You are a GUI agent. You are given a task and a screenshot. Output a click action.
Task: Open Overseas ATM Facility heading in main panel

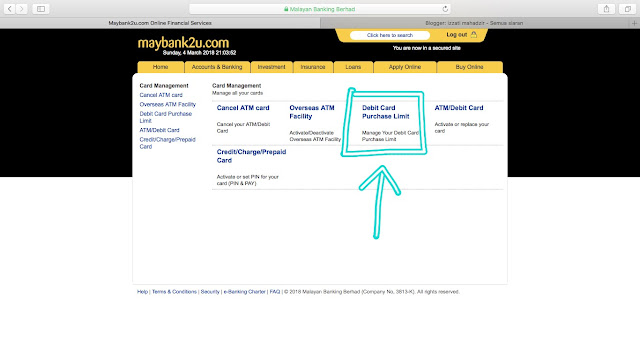312,112
